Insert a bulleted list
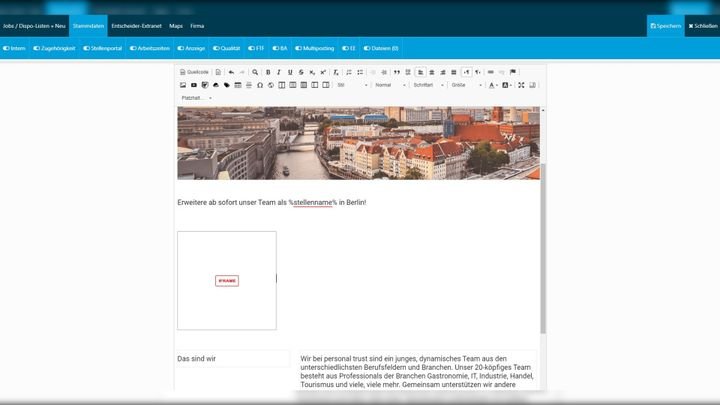This screenshot has height=405, width=720. (360, 72)
